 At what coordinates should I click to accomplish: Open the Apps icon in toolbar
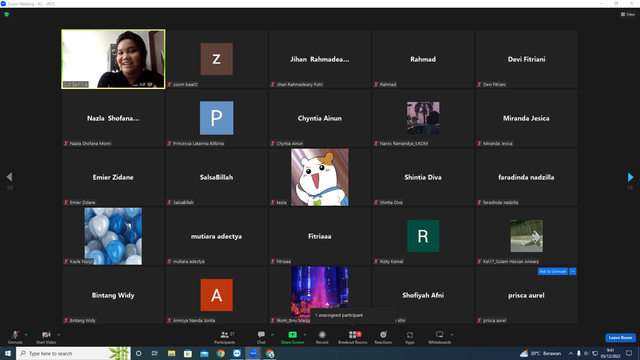[x=410, y=335]
